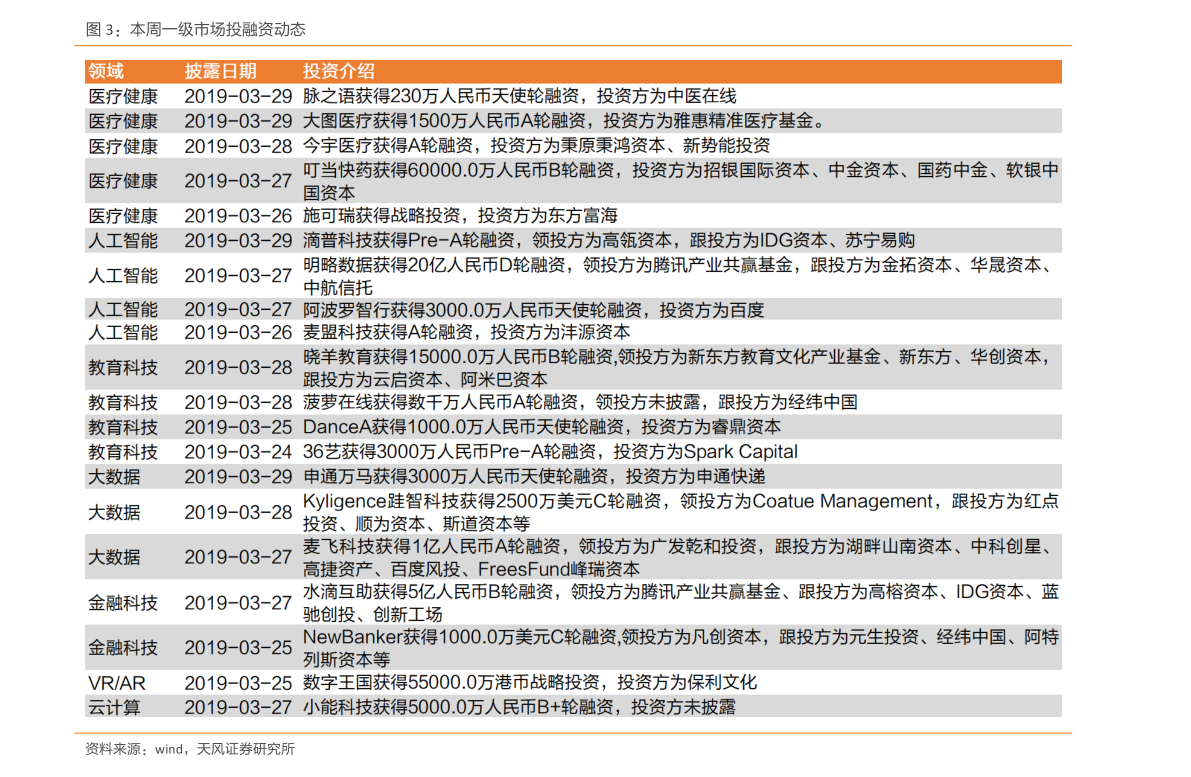Select the figure title 图3：本周一级市场投融资动态
The height and width of the screenshot is (777, 1191).
[195, 30]
